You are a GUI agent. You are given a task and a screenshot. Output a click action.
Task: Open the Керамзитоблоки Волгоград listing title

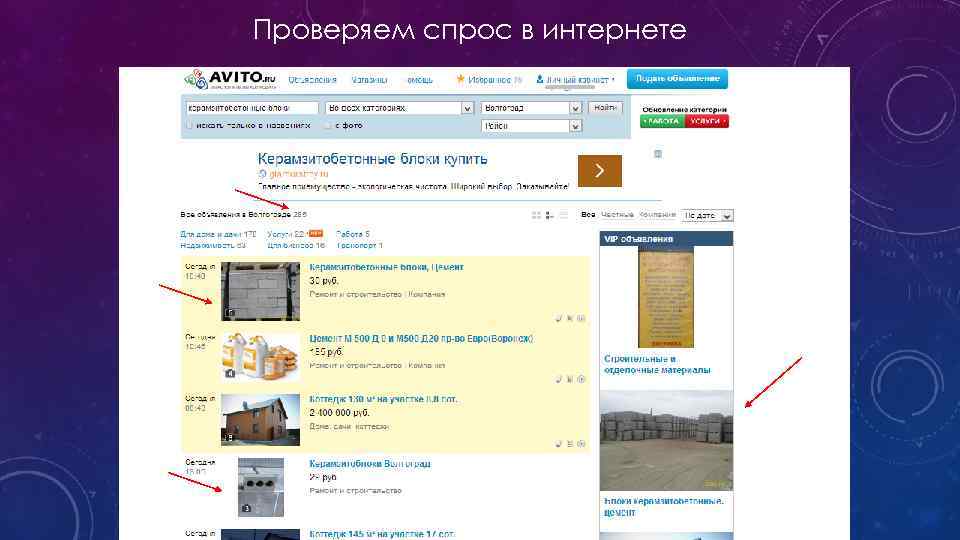click(x=370, y=464)
